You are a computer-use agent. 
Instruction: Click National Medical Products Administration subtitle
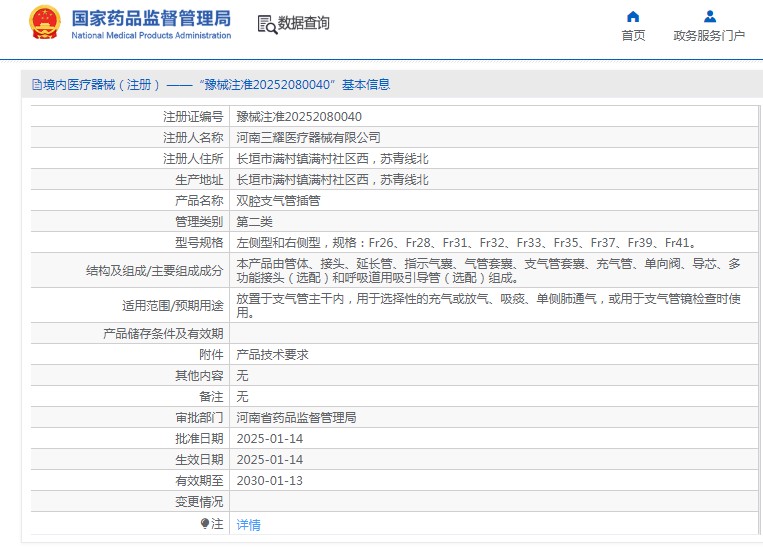[150, 36]
